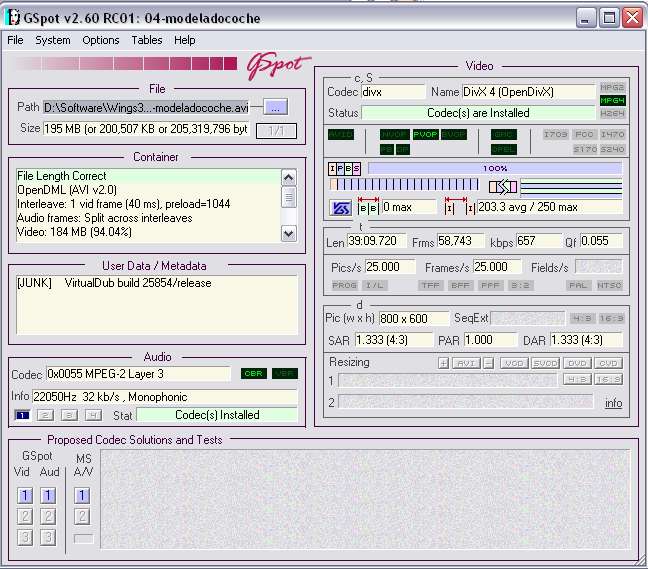Click the CVD resizing button
The image size is (648, 569).
[608, 363]
